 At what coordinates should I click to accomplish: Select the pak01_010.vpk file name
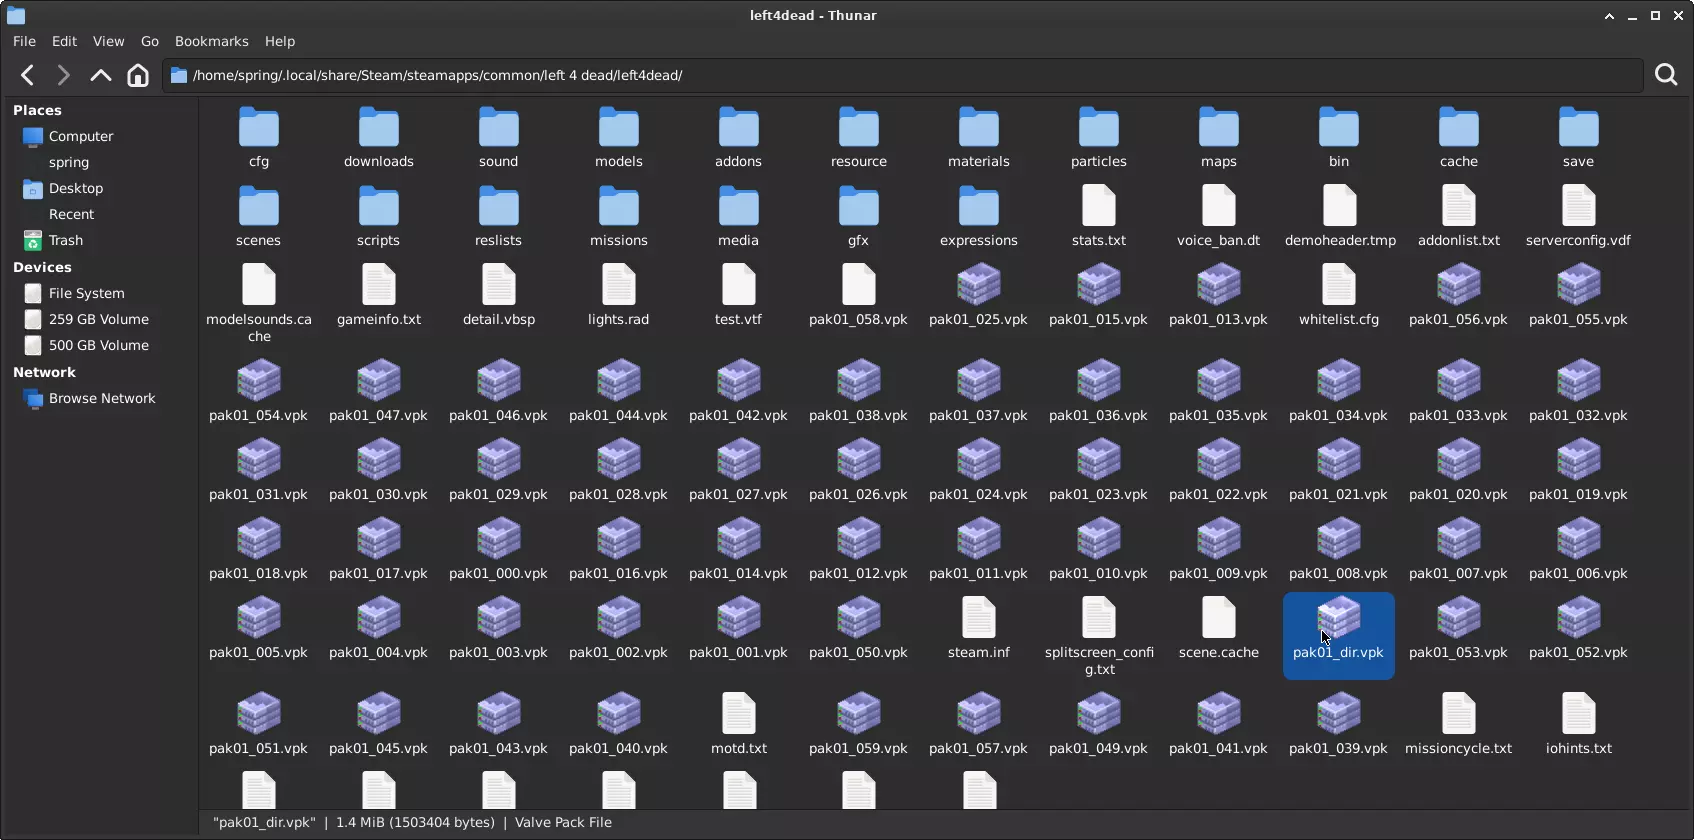(1099, 573)
